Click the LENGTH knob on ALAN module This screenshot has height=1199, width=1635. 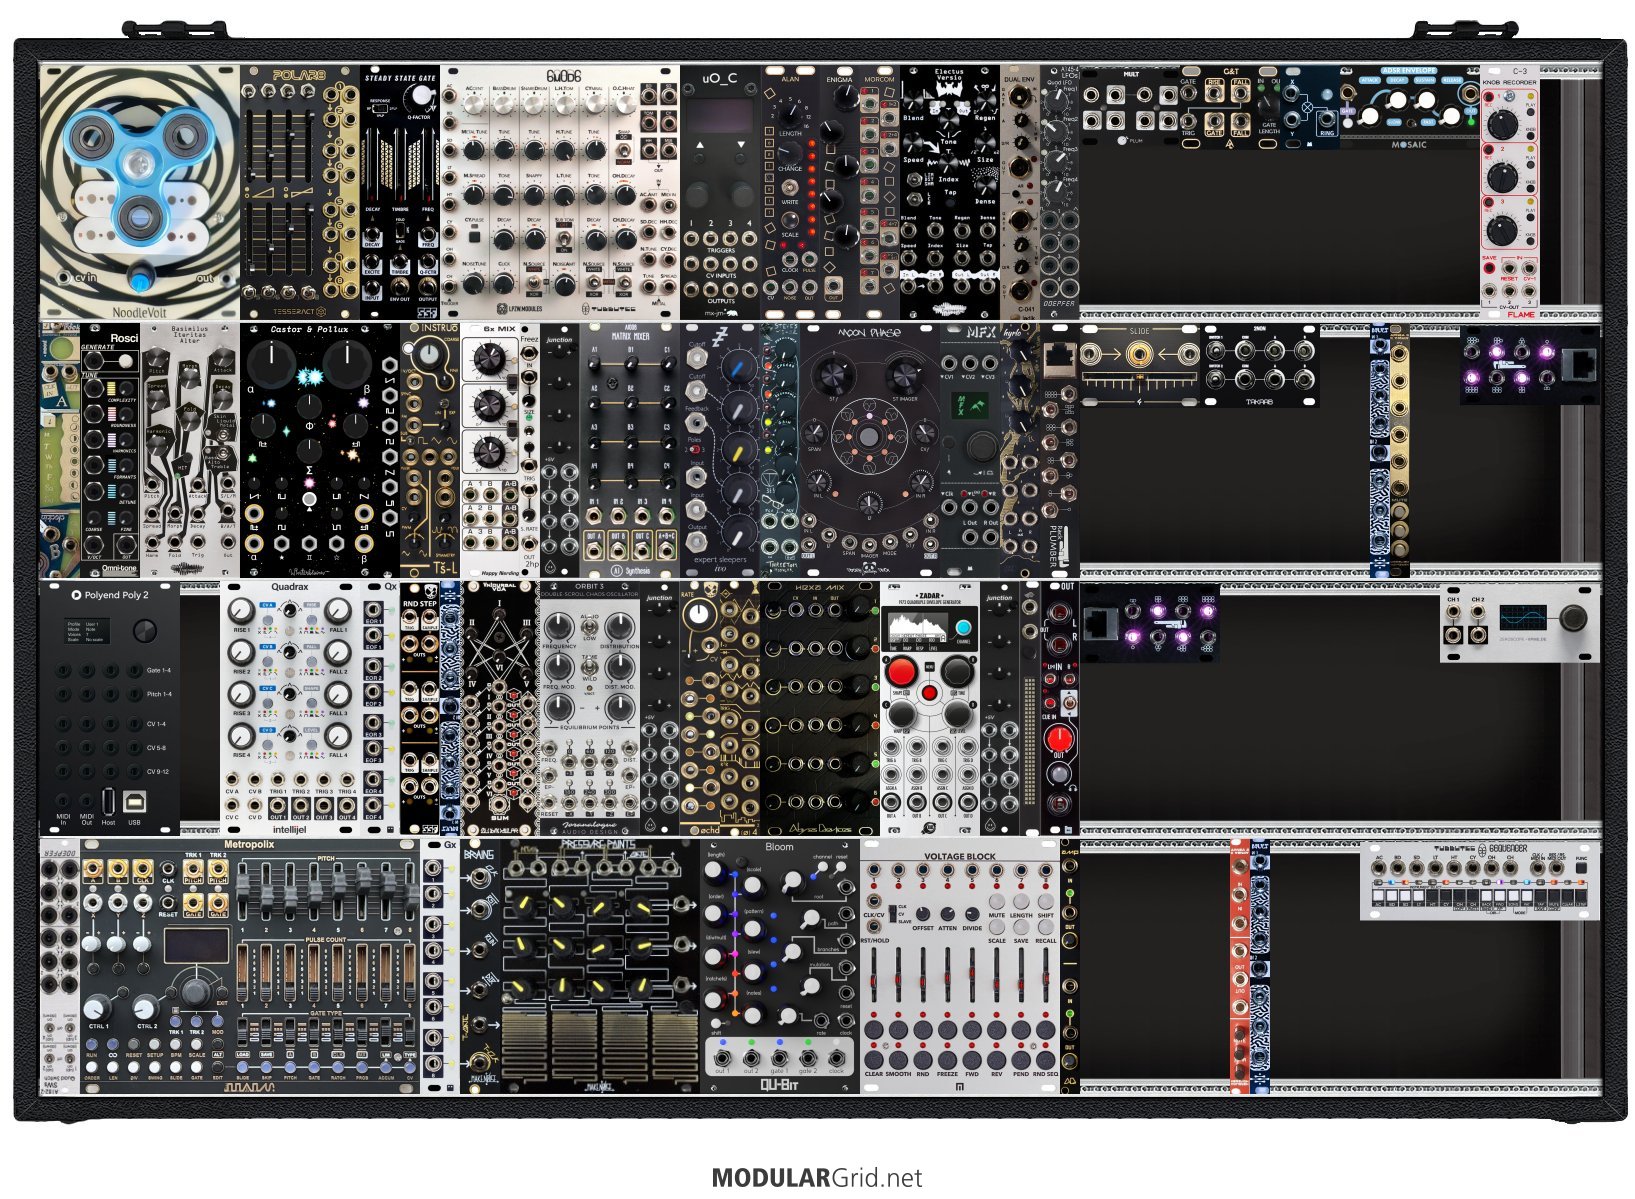(x=790, y=113)
